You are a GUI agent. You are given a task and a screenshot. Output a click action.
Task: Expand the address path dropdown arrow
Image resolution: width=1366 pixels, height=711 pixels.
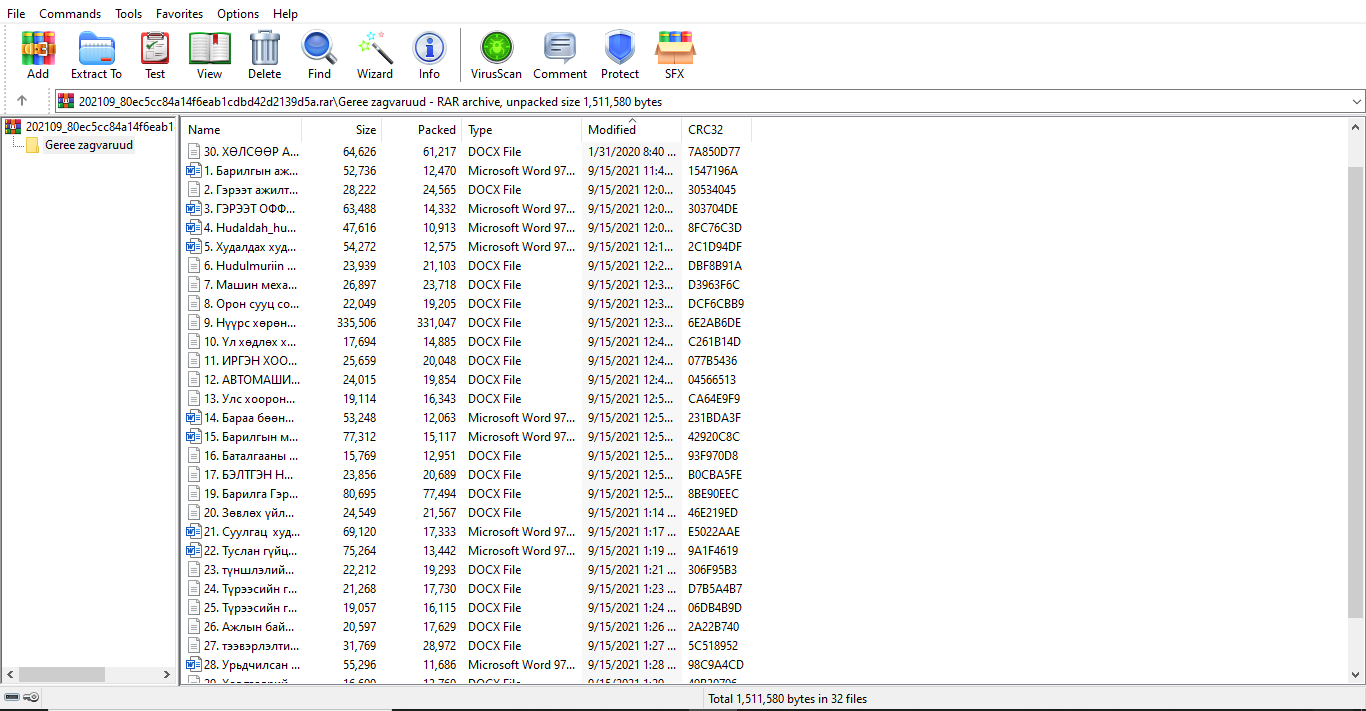1356,101
